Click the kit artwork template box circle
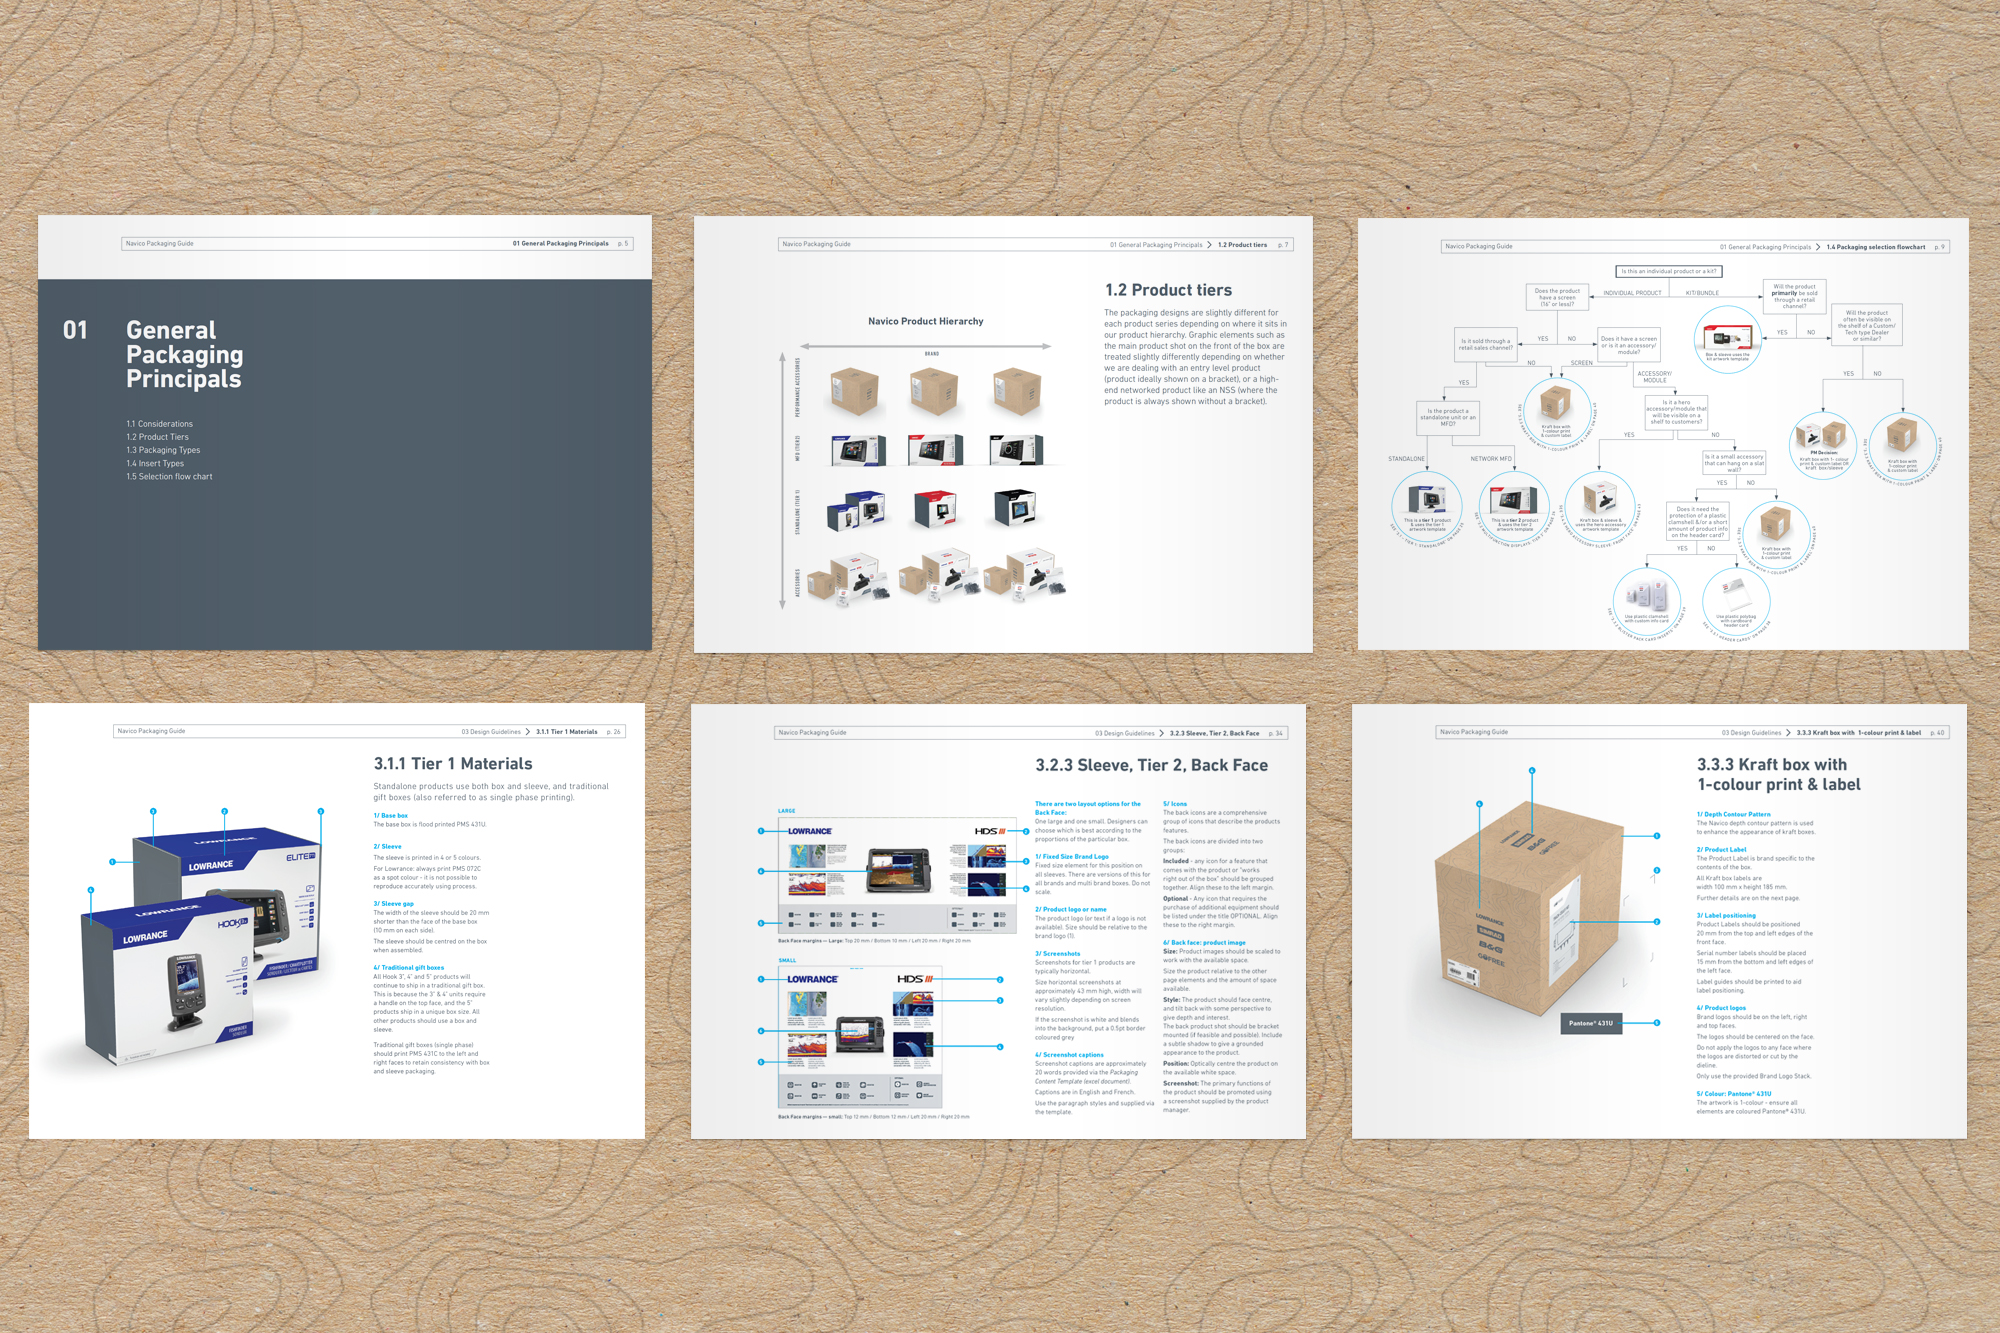This screenshot has width=2000, height=1333. pos(1727,339)
